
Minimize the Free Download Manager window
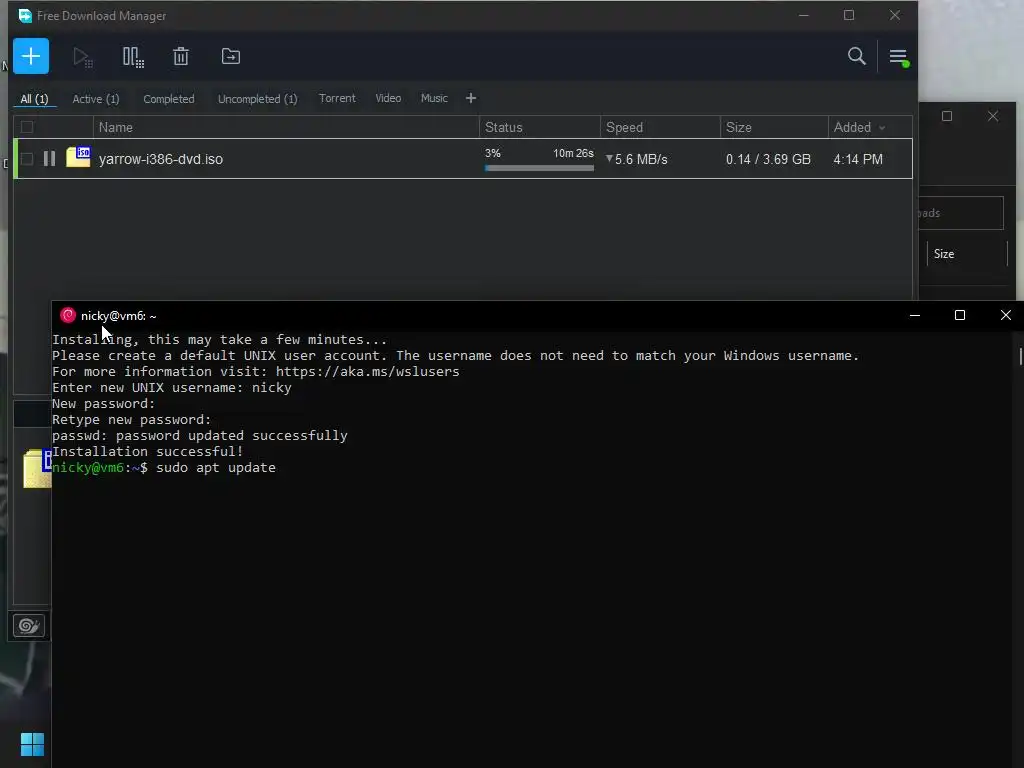804,15
